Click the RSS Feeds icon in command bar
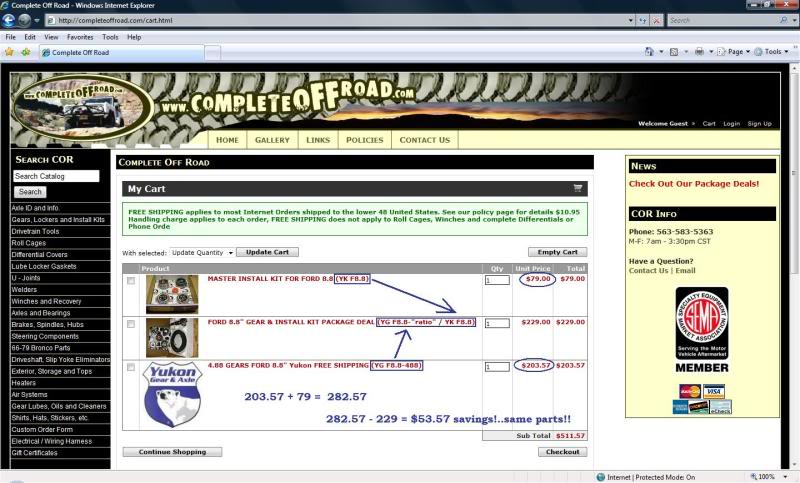800x483 pixels. (x=673, y=52)
